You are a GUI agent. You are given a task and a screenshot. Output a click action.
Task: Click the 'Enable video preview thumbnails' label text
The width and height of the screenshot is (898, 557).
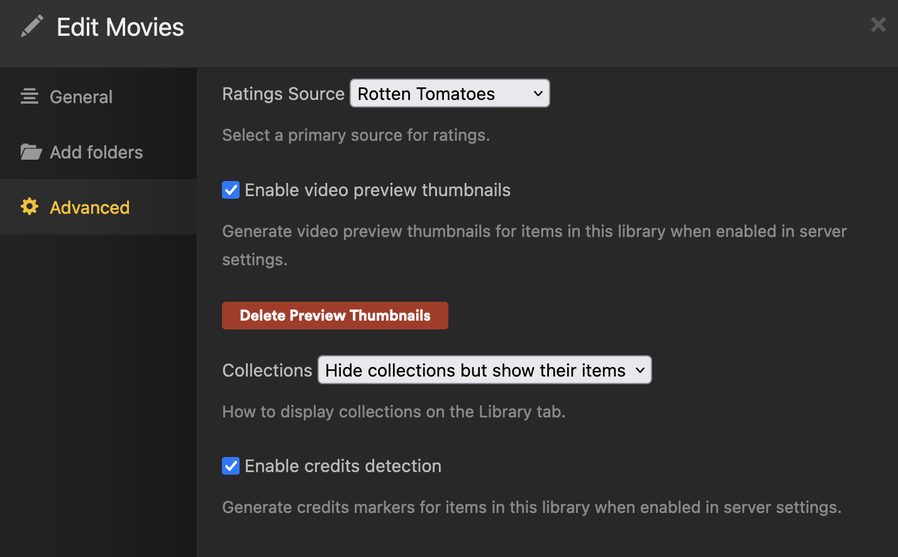tap(377, 190)
